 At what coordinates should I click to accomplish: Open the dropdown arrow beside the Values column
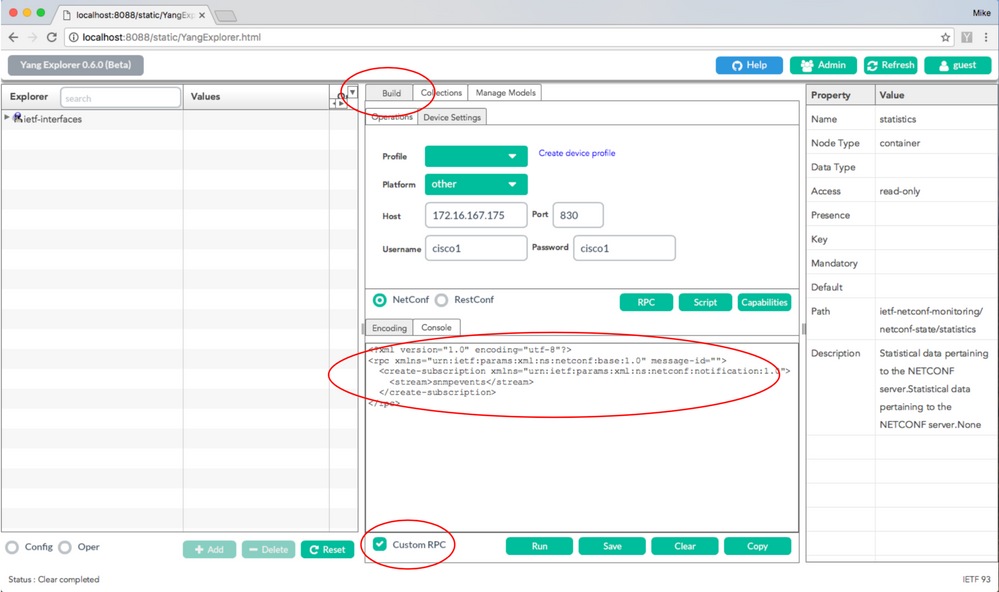tap(352, 92)
